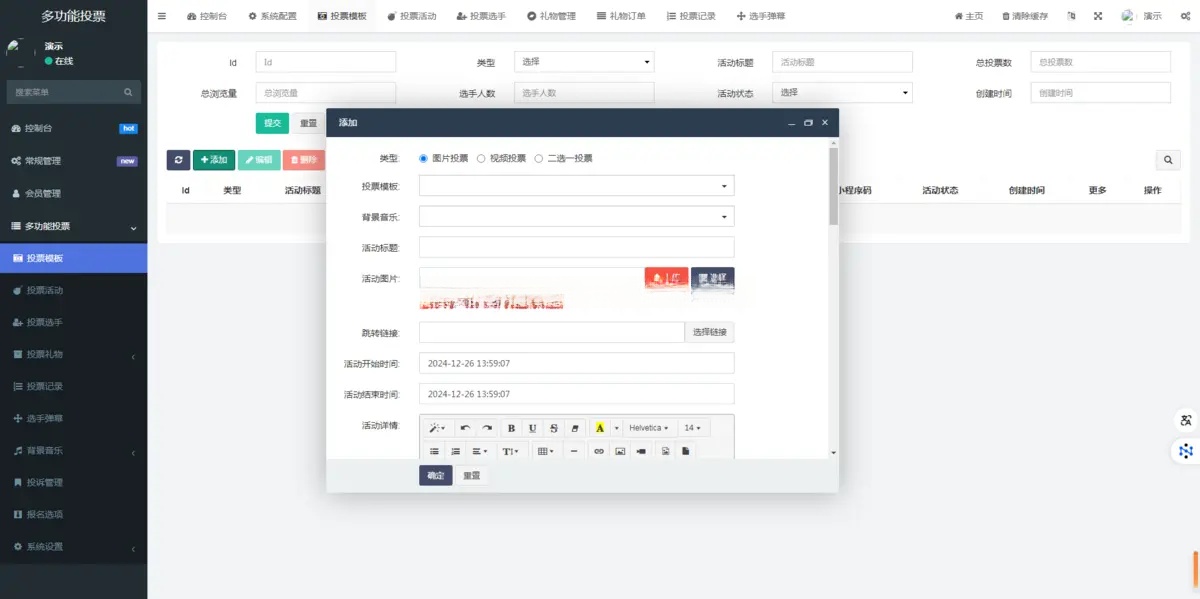Viewport: 1200px width, 599px height.
Task: Click the 活动标题 field in the dialog
Action: (x=576, y=248)
